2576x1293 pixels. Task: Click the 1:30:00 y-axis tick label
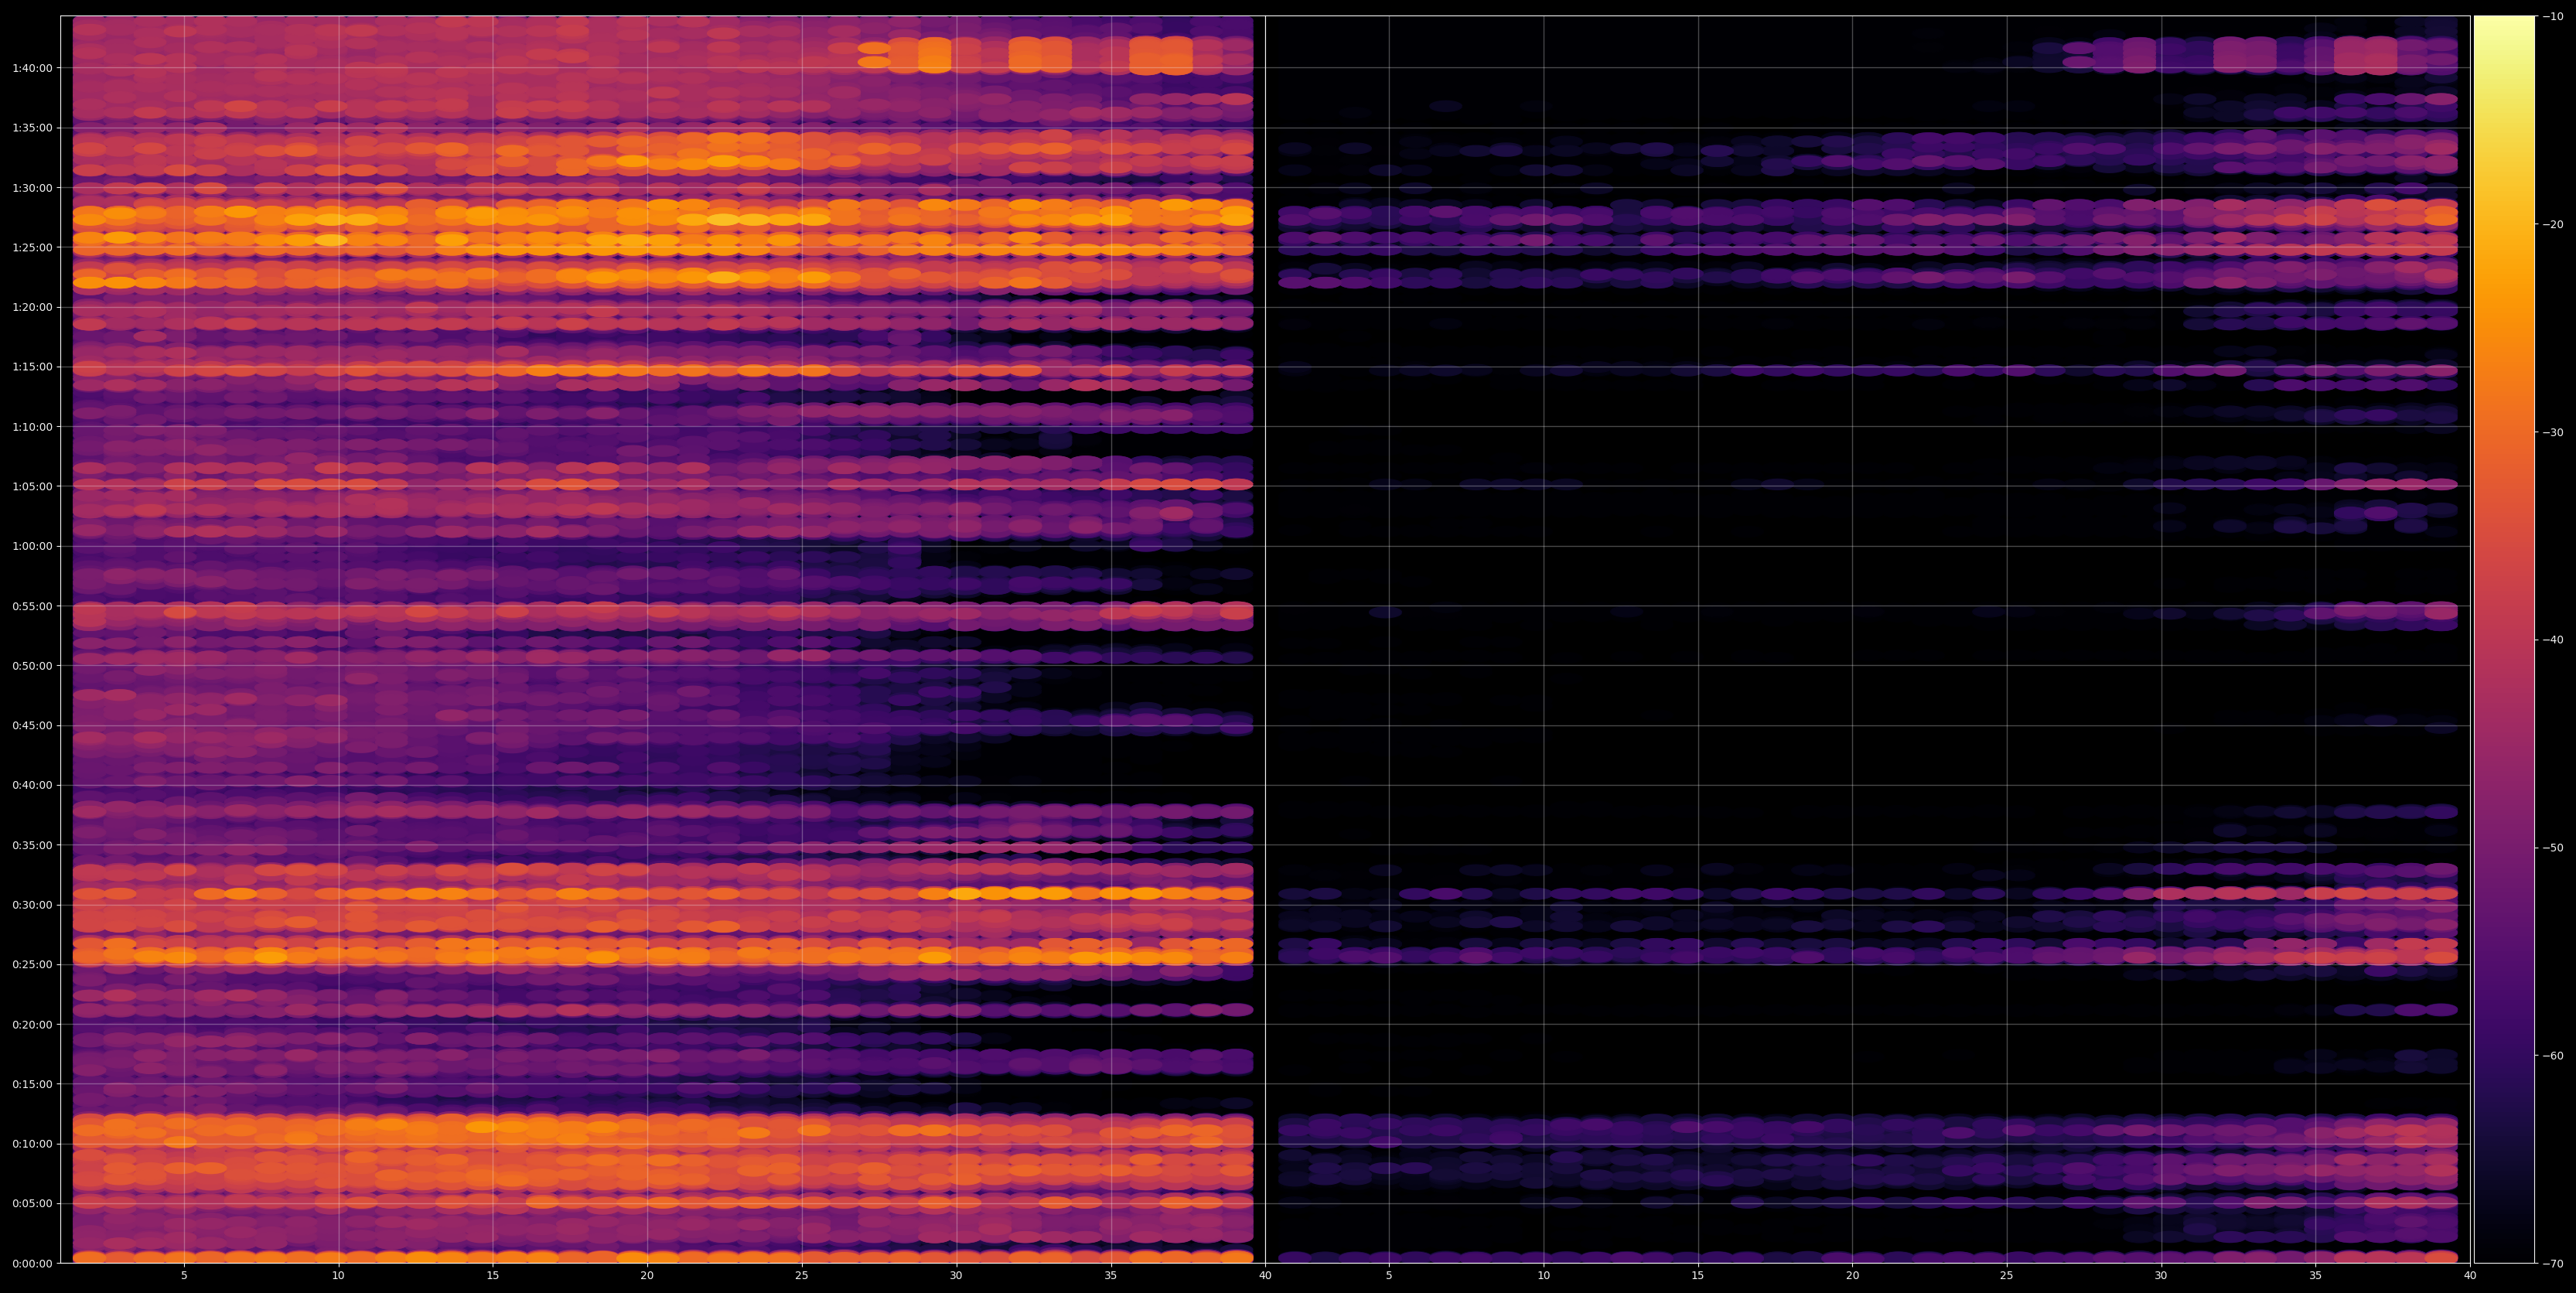pyautogui.click(x=32, y=188)
